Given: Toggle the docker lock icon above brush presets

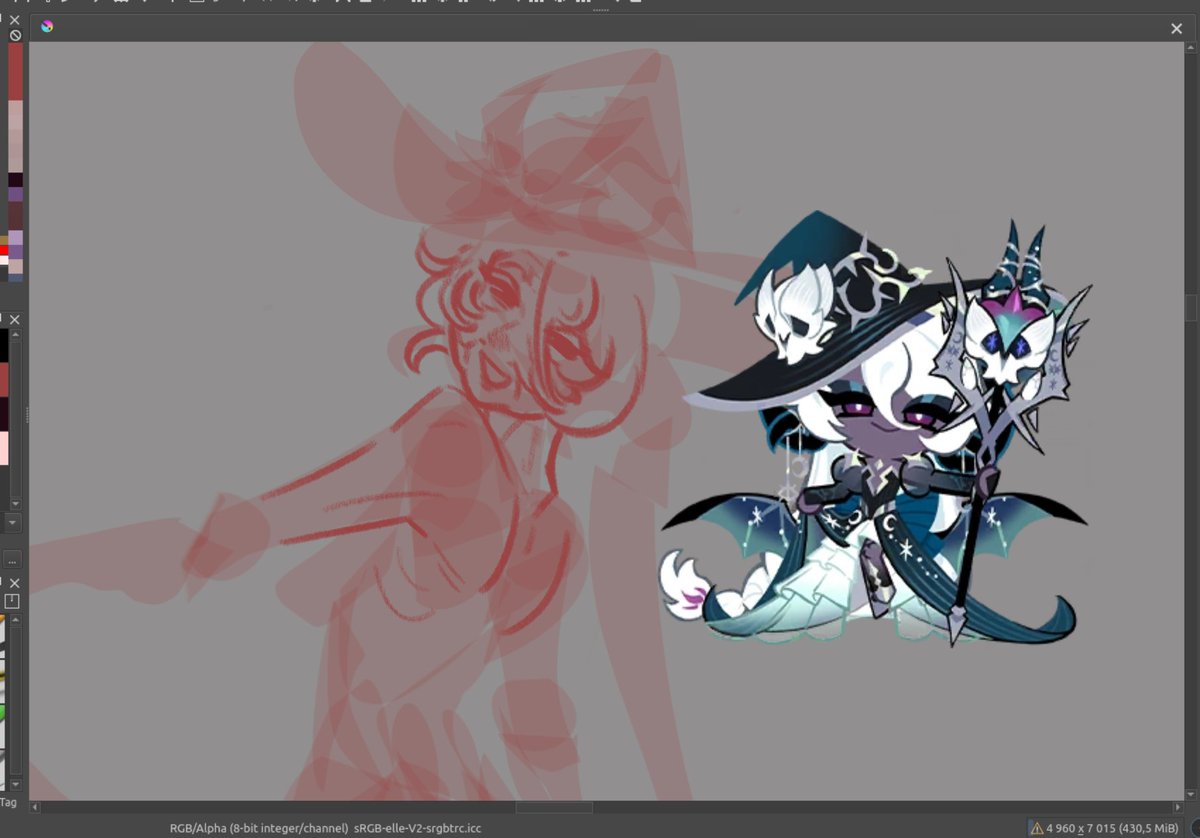Looking at the screenshot, I should coord(13,601).
